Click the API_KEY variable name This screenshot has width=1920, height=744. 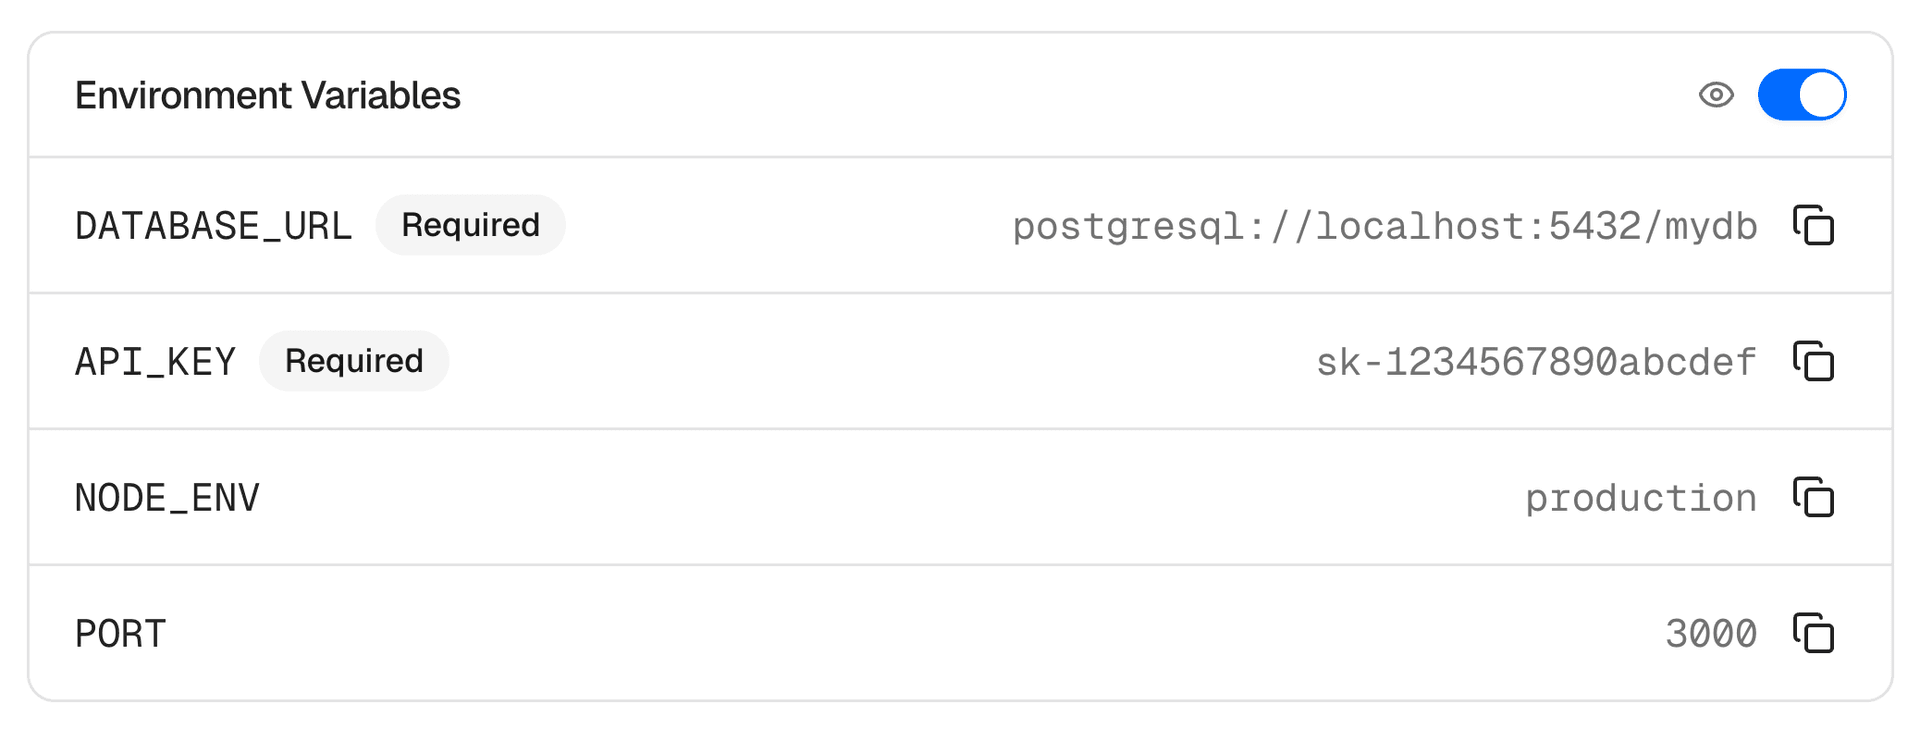(x=155, y=363)
